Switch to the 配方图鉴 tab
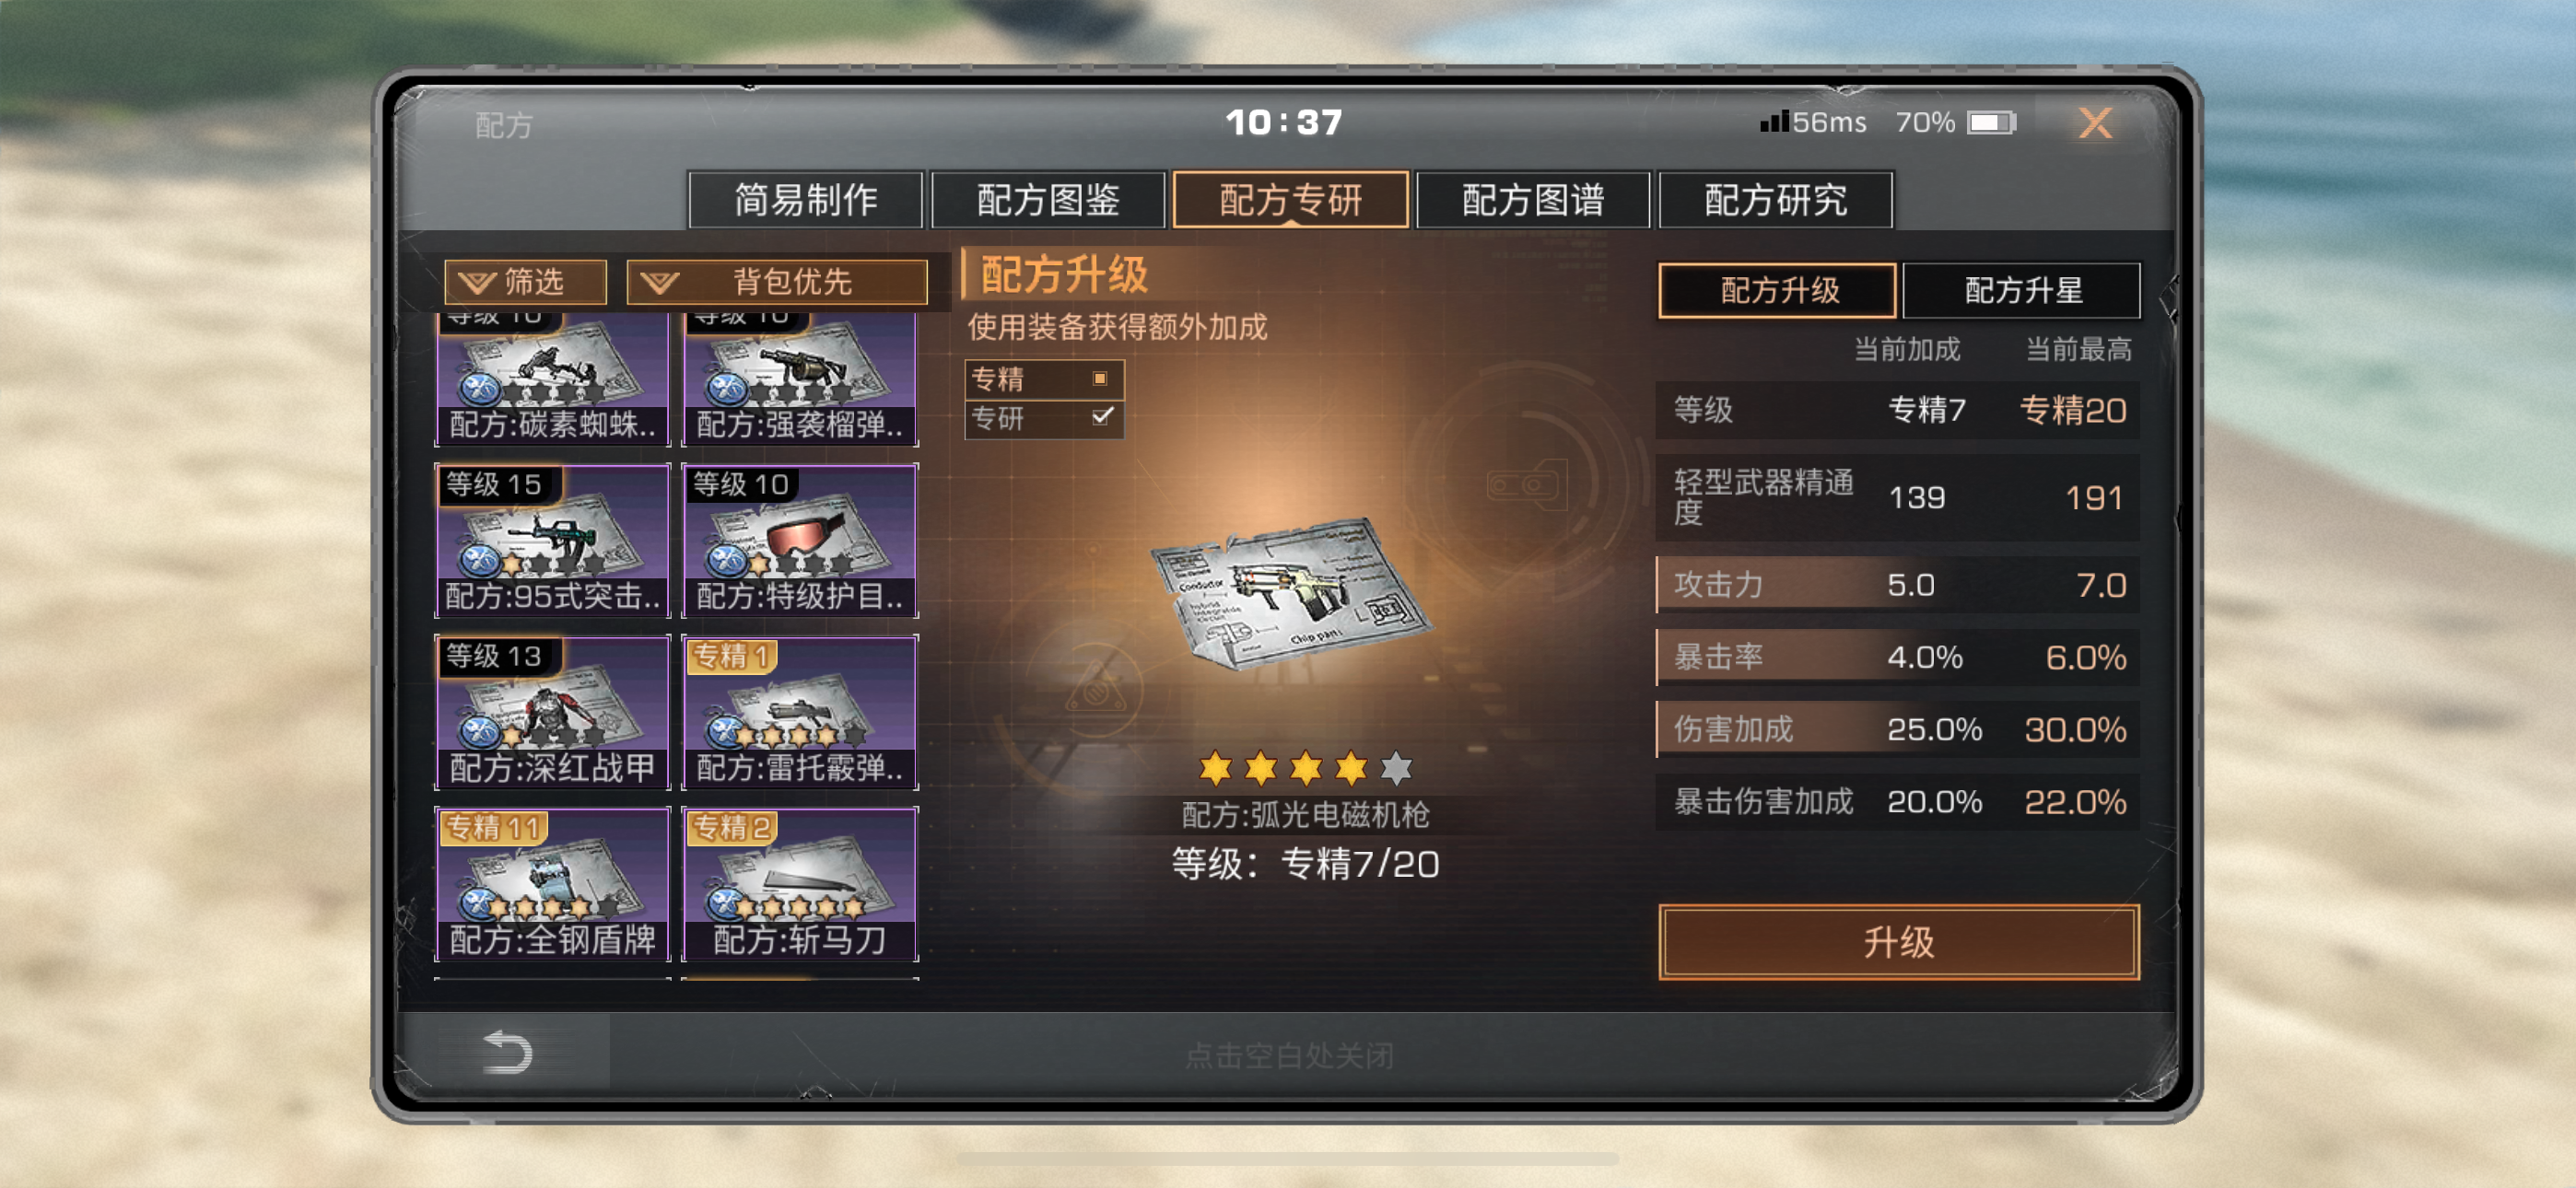 (x=1048, y=200)
